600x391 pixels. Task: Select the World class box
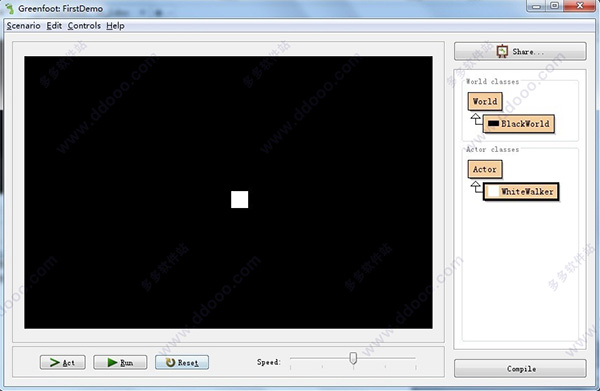[x=485, y=101]
